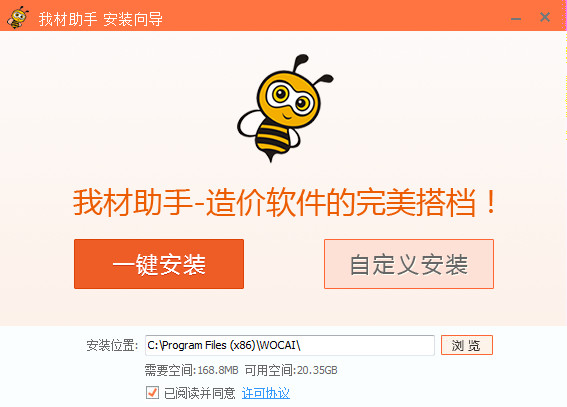This screenshot has height=407, width=567.
Task: Click the 安装位置 label
Action: coord(112,345)
